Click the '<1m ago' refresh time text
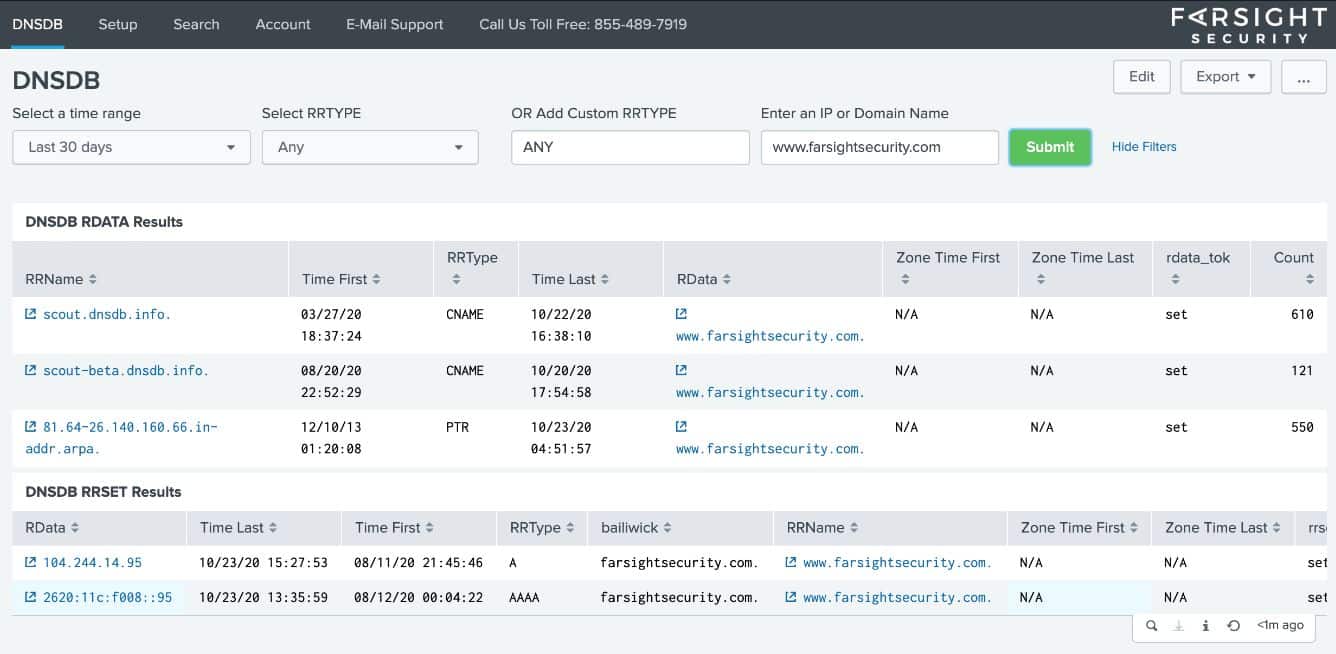 pos(1280,626)
